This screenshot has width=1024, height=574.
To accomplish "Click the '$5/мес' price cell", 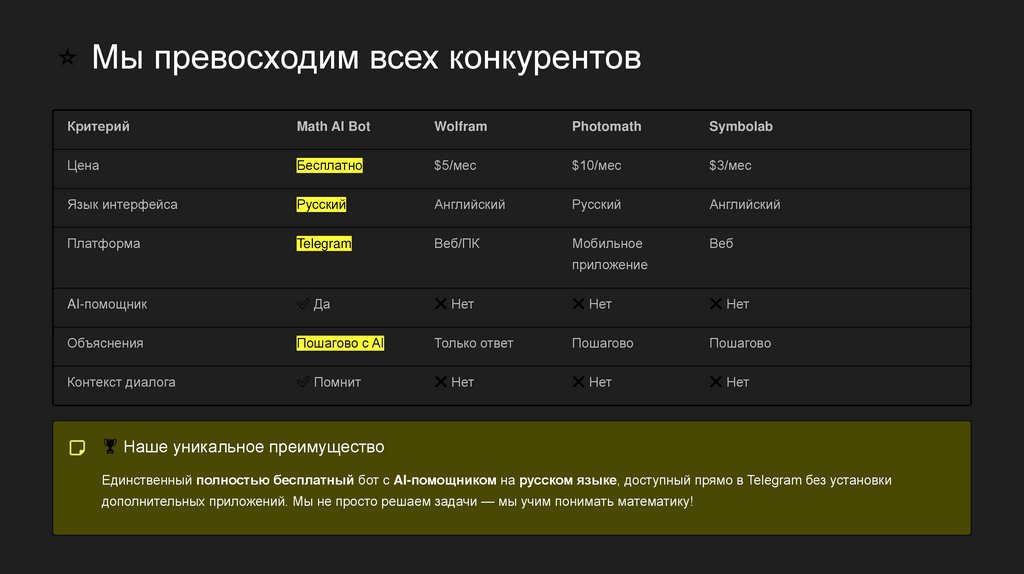I will pyautogui.click(x=455, y=166).
